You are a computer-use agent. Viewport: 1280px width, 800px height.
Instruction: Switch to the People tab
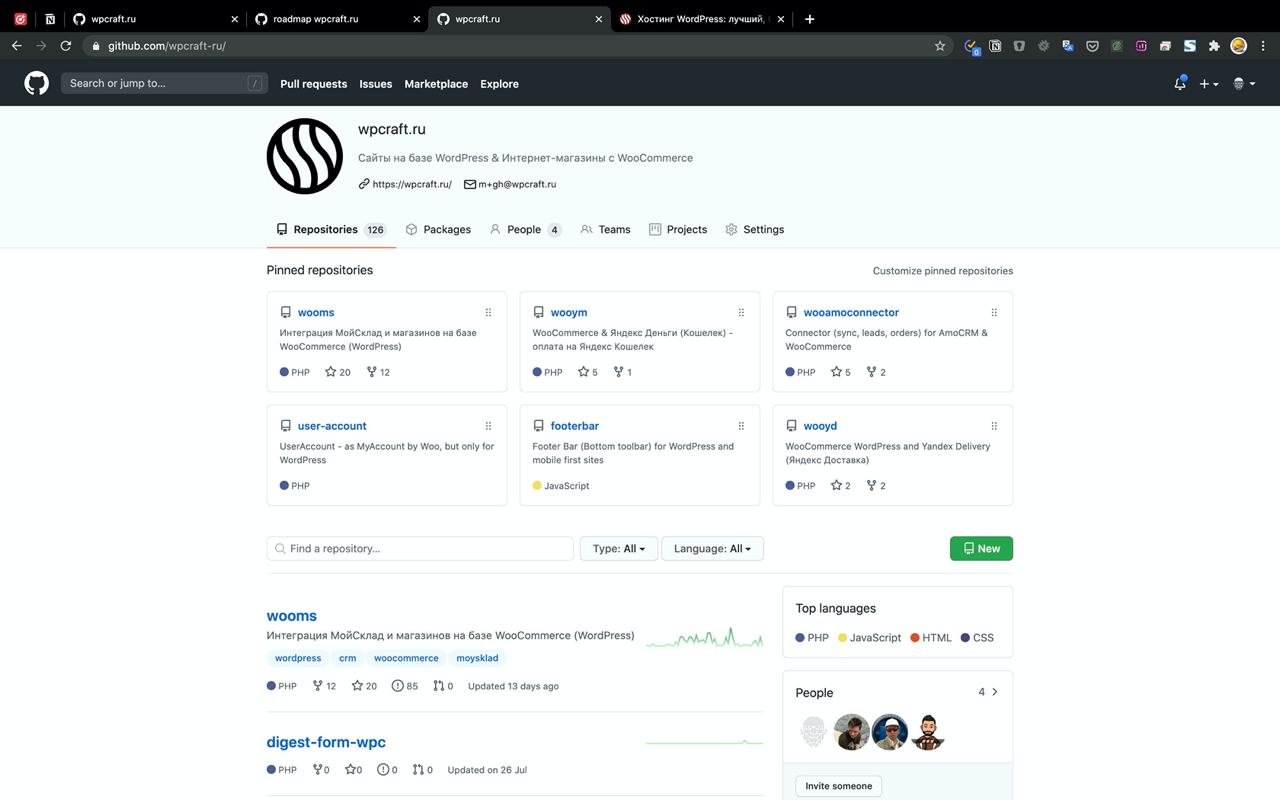tap(525, 230)
